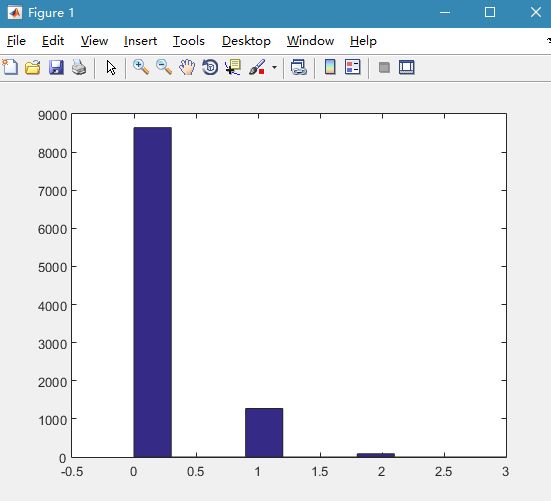551x501 pixels.
Task: Insert a colorbar via toolbar icon
Action: pyautogui.click(x=330, y=67)
